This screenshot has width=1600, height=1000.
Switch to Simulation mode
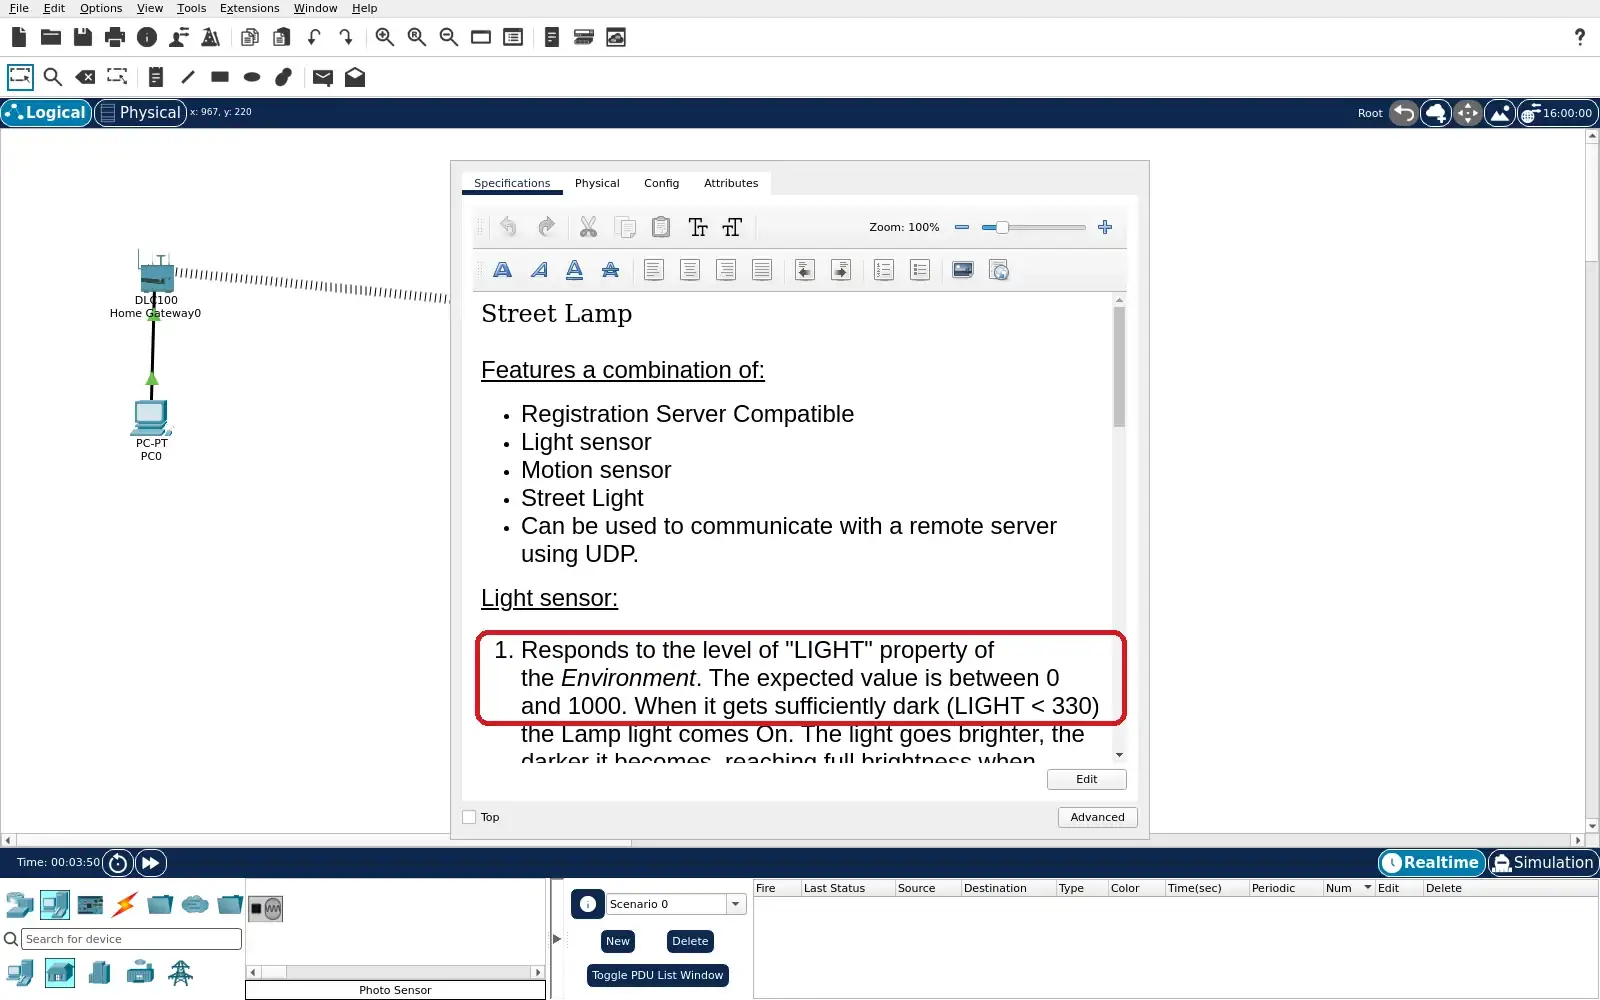(1543, 862)
